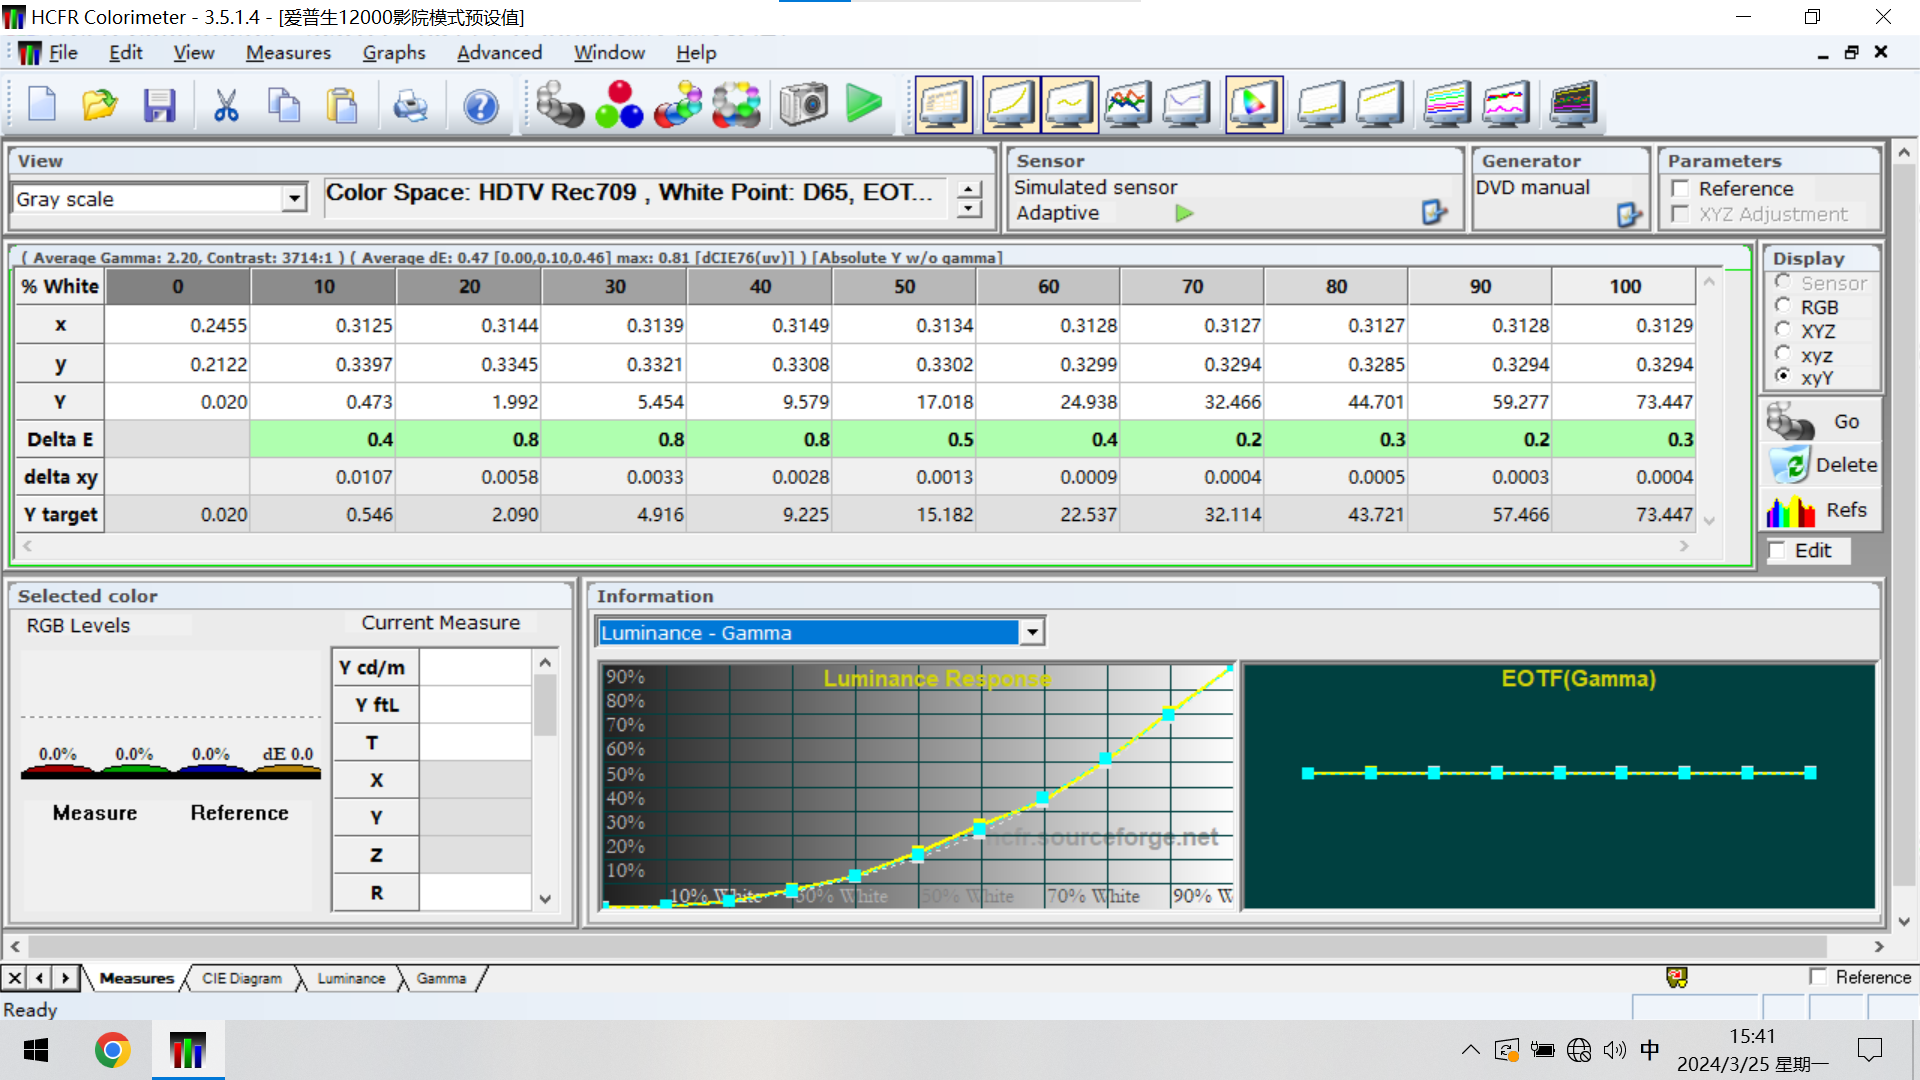Screen dimensions: 1920x1080
Task: Start sensor measure with small green arrow
Action: click(x=1185, y=213)
